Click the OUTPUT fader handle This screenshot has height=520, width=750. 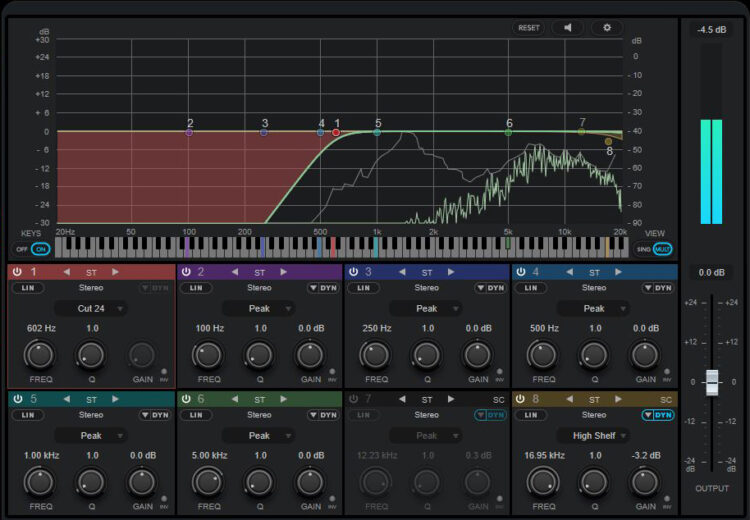(x=712, y=382)
